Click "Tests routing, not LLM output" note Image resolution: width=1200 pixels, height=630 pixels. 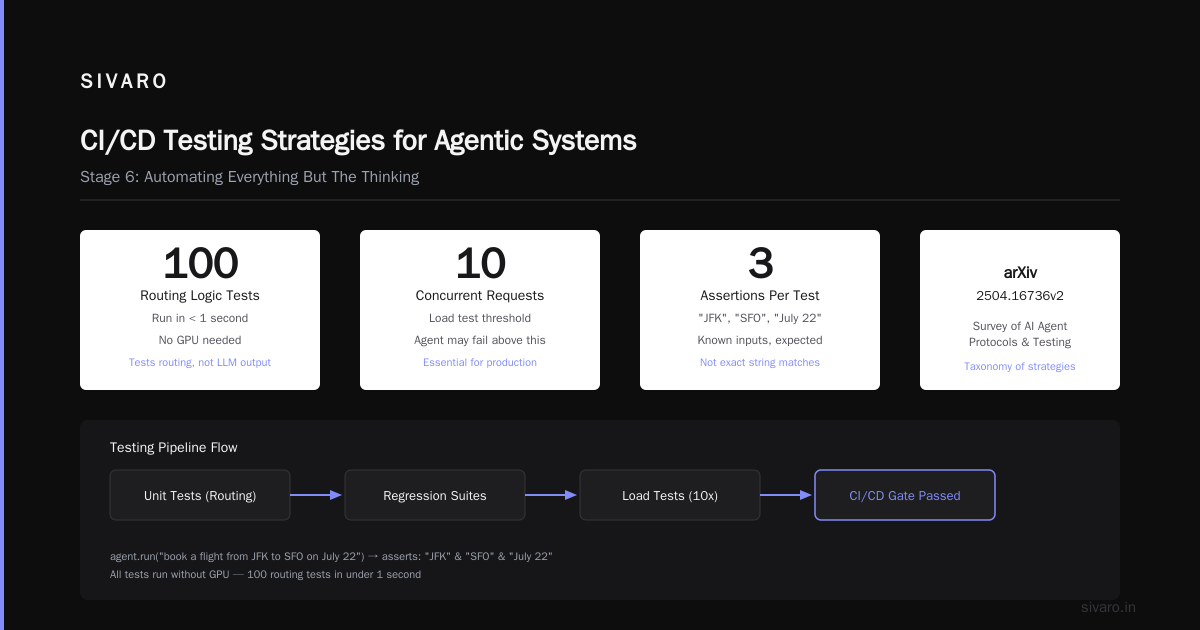(x=200, y=362)
